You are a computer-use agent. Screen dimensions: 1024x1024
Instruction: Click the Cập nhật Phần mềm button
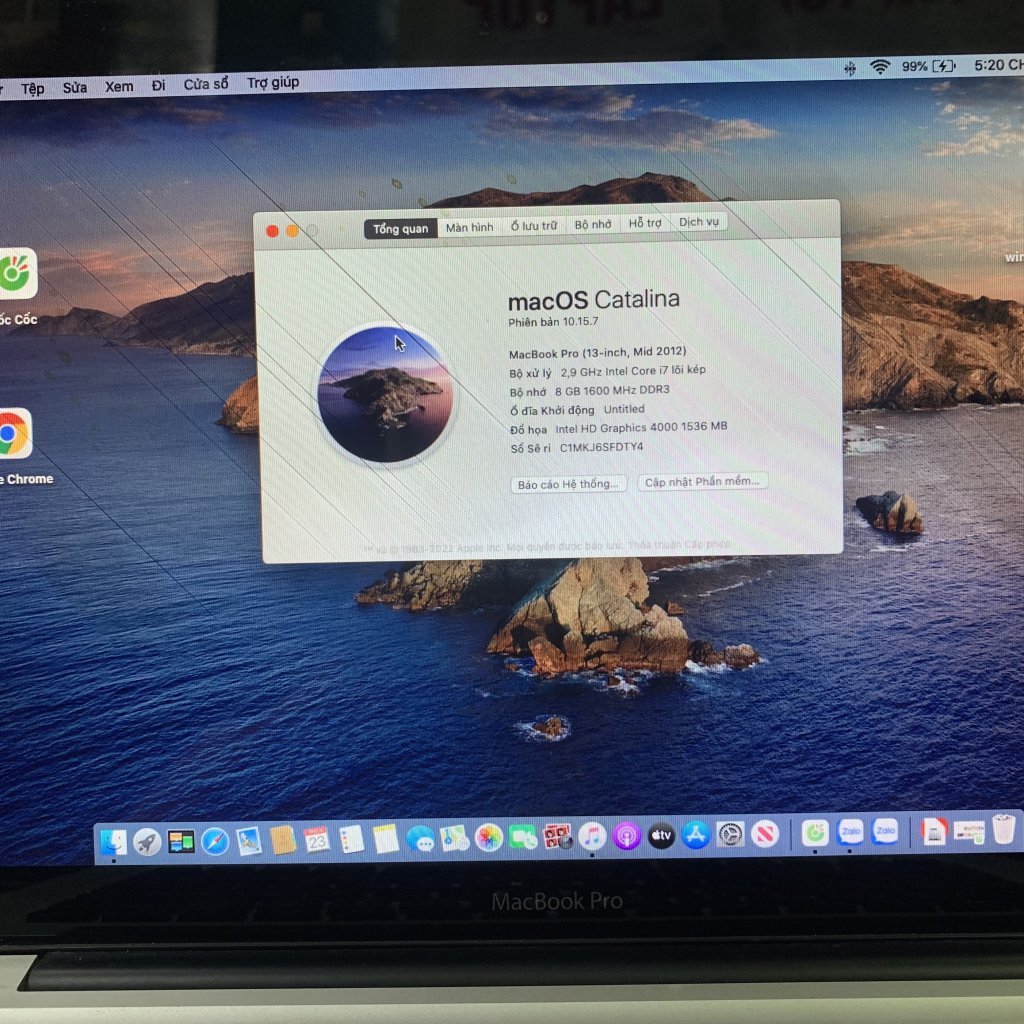click(x=703, y=481)
